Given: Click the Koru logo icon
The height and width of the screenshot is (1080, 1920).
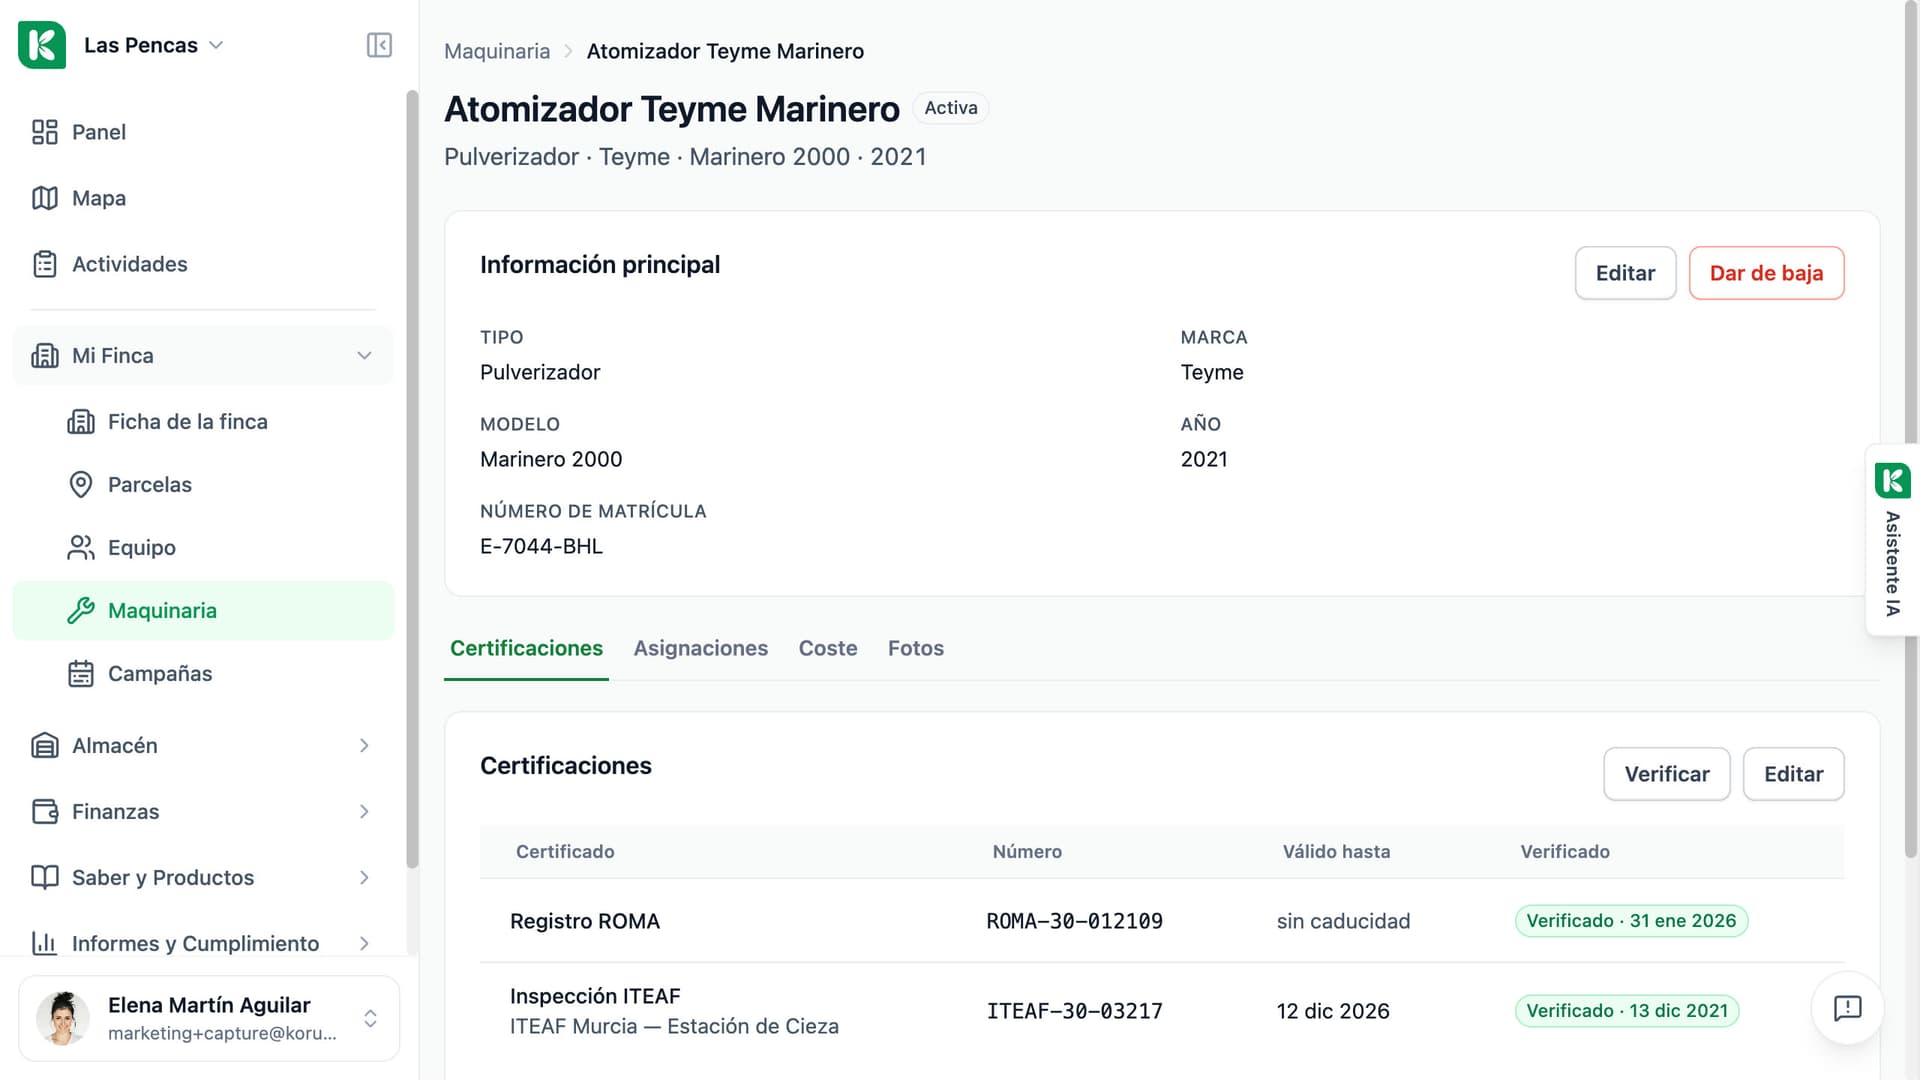Looking at the screenshot, I should (42, 45).
